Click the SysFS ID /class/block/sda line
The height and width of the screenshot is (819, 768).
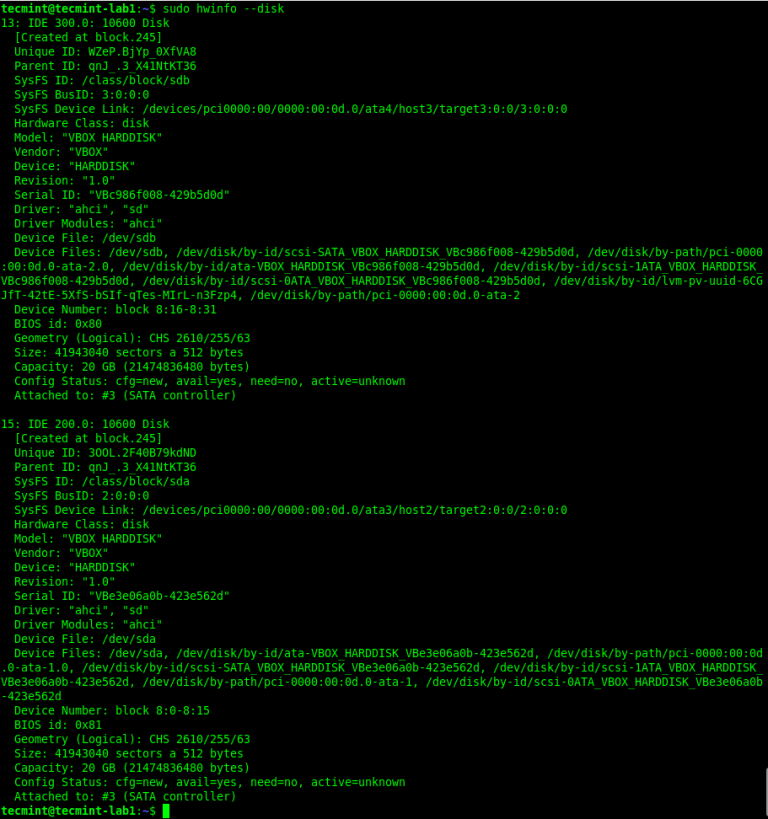click(x=102, y=482)
